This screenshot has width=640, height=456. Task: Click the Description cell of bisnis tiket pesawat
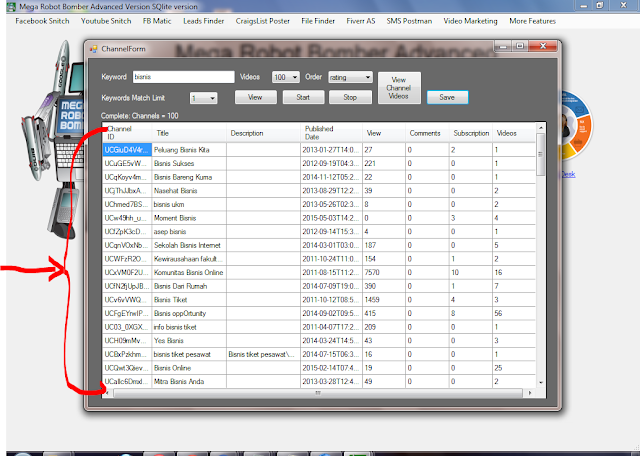[x=263, y=354]
